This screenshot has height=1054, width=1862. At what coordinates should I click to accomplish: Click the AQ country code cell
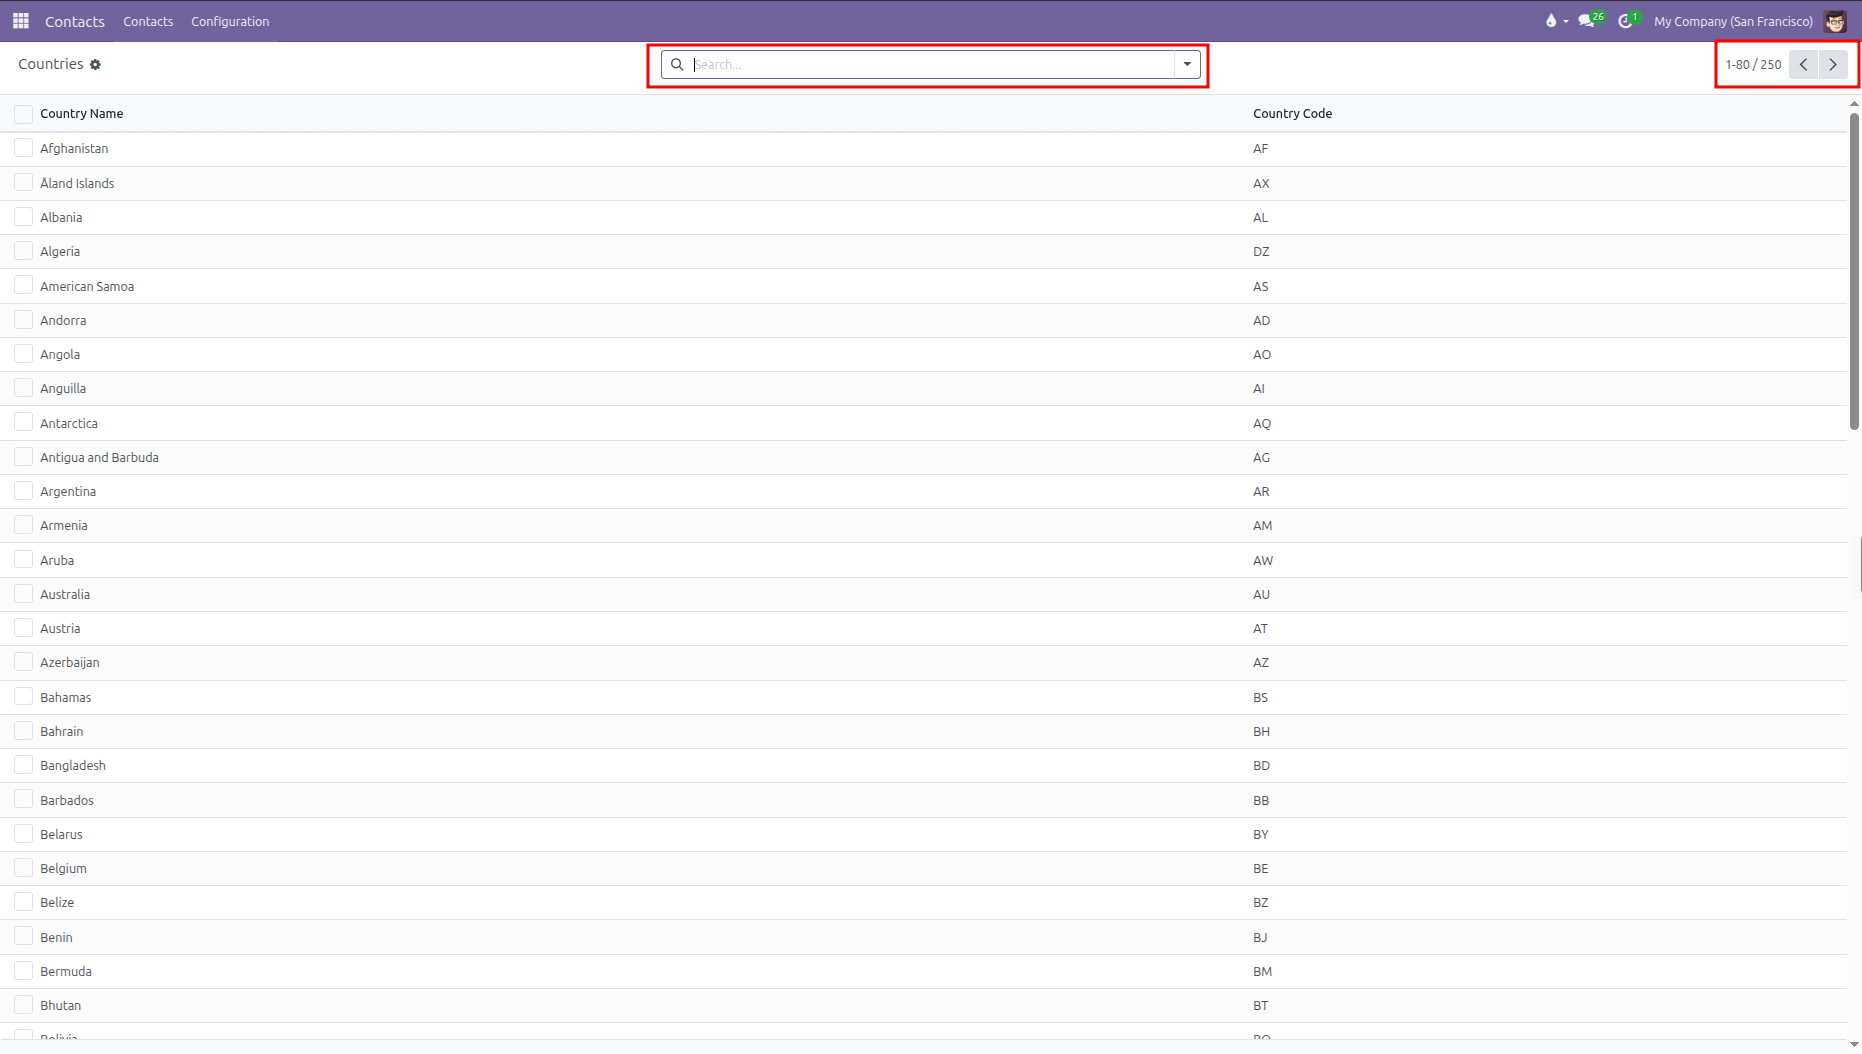pyautogui.click(x=1262, y=423)
